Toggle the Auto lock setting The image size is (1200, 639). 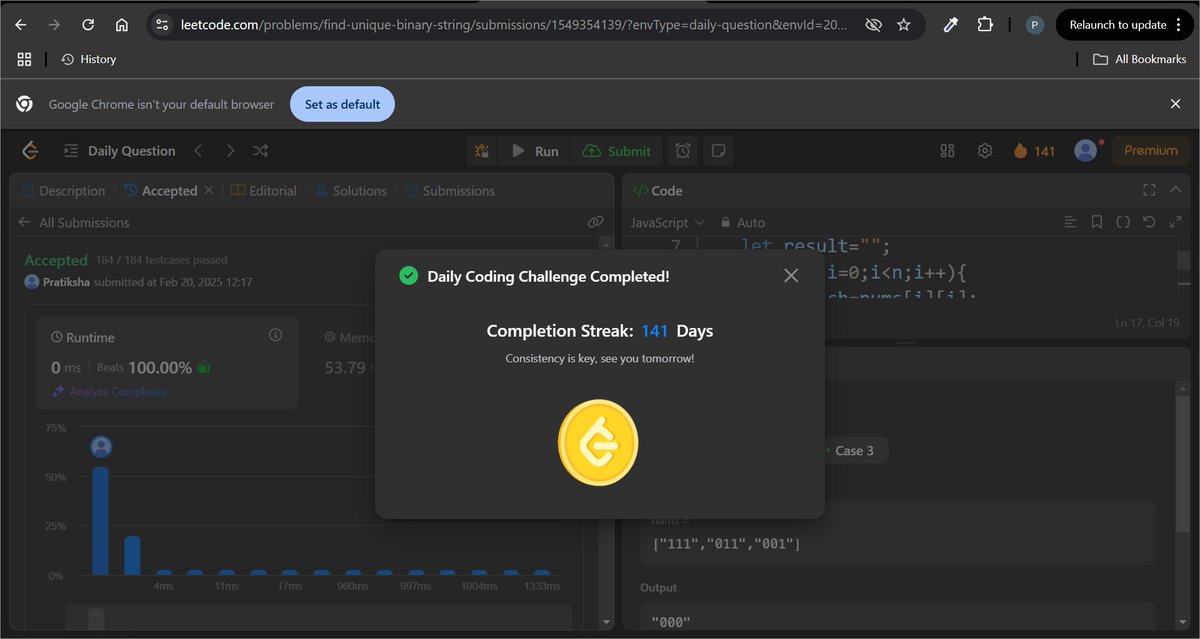(742, 222)
